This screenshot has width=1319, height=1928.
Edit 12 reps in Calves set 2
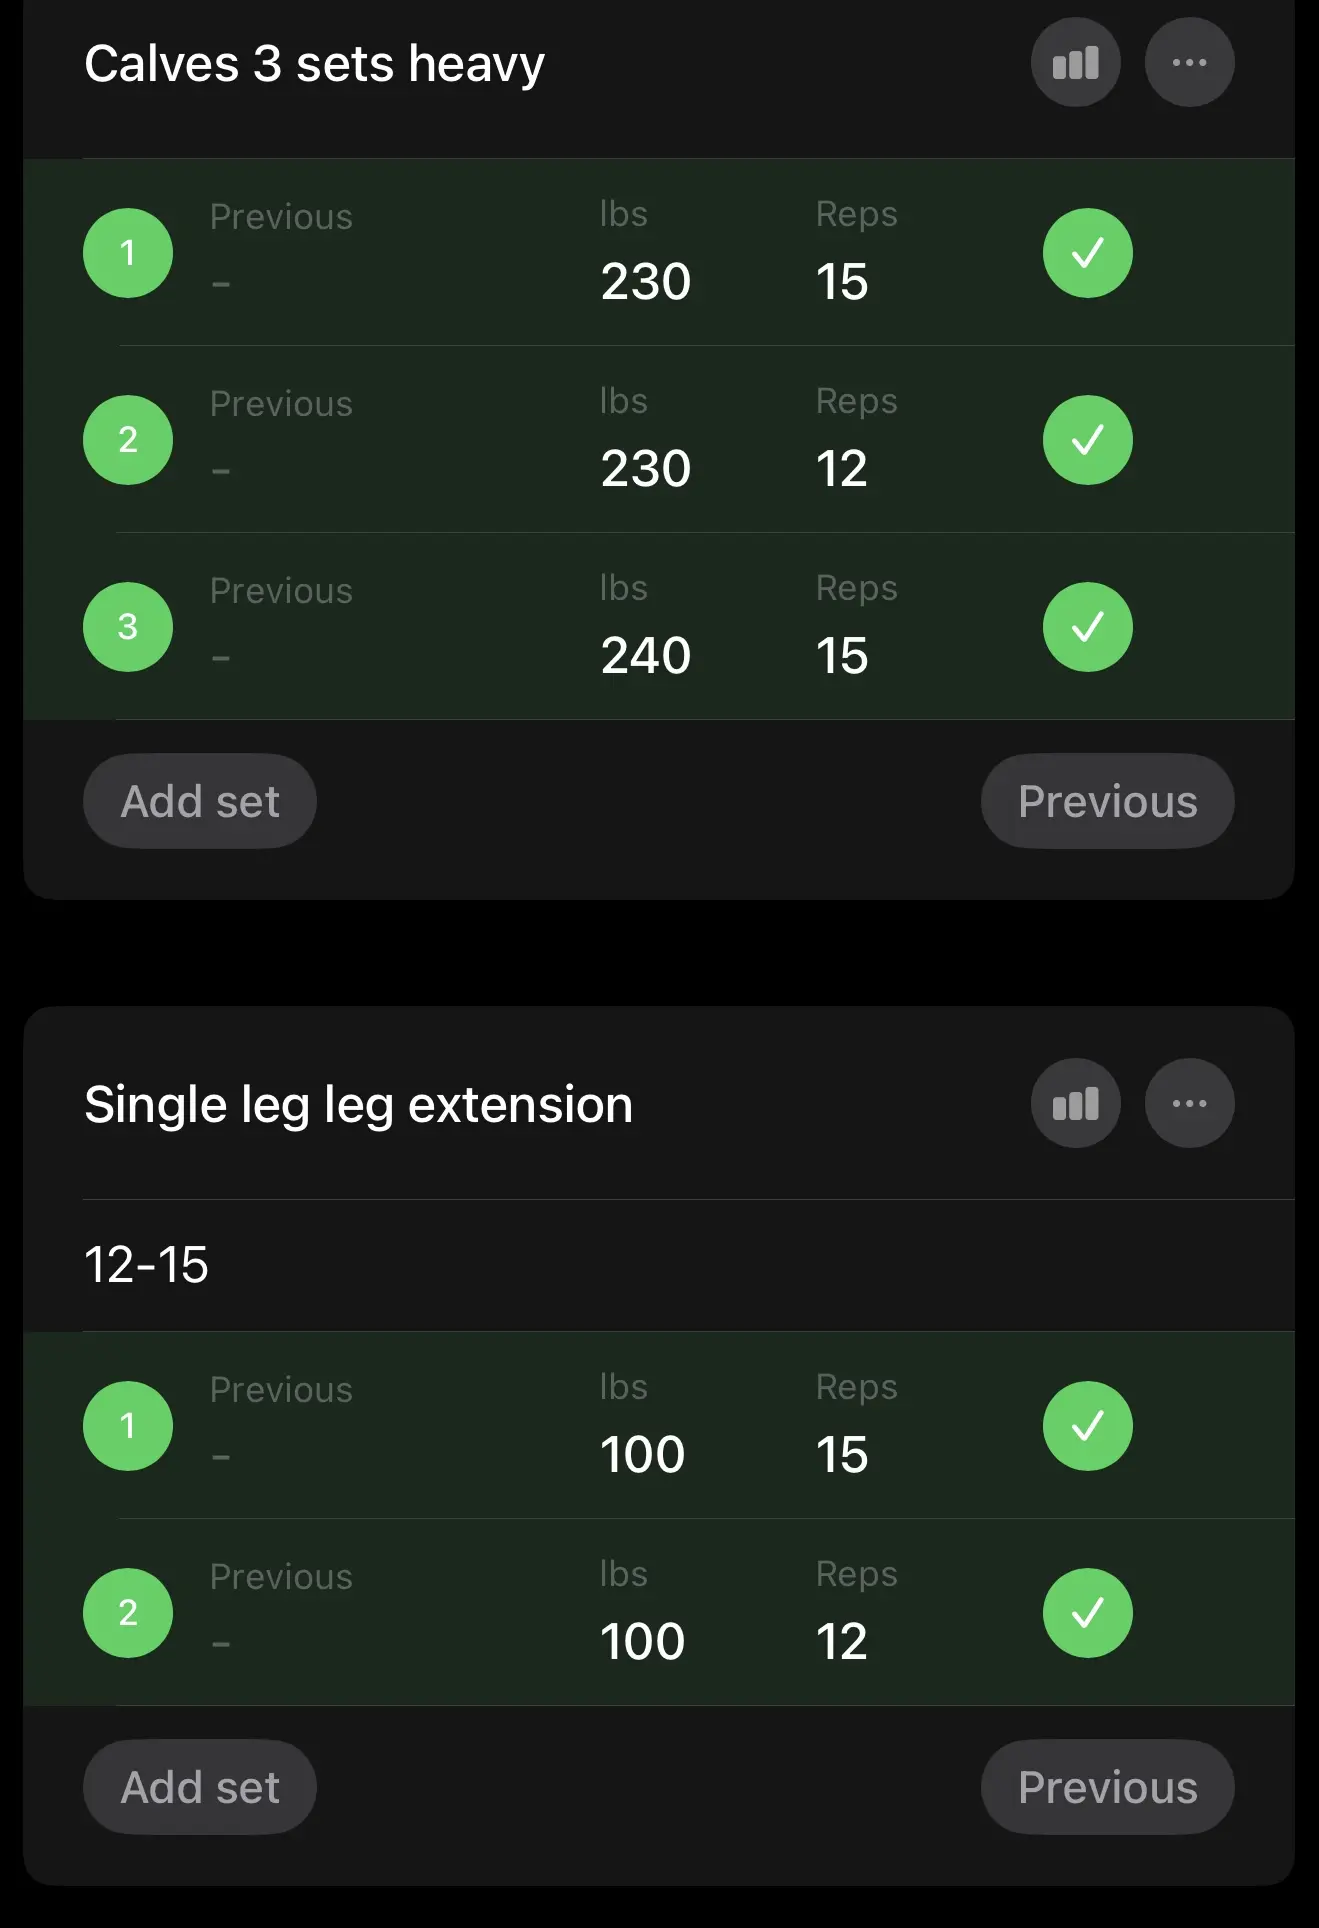click(841, 469)
